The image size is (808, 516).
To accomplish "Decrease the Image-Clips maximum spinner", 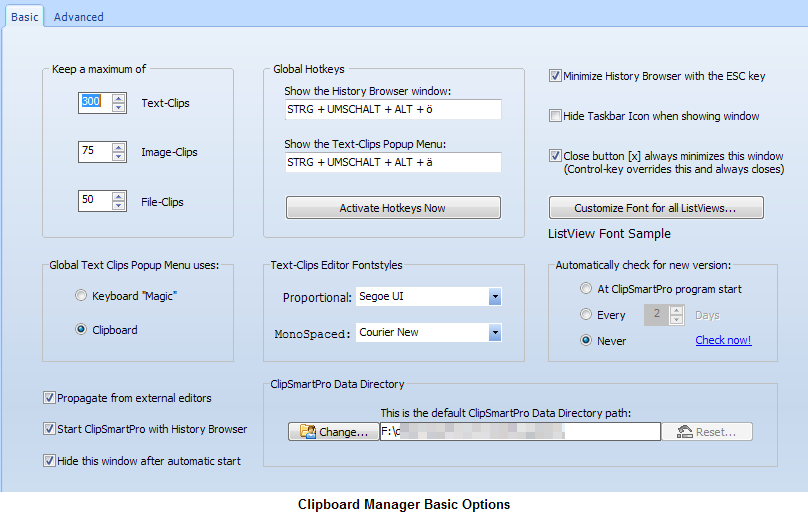I will 118,156.
